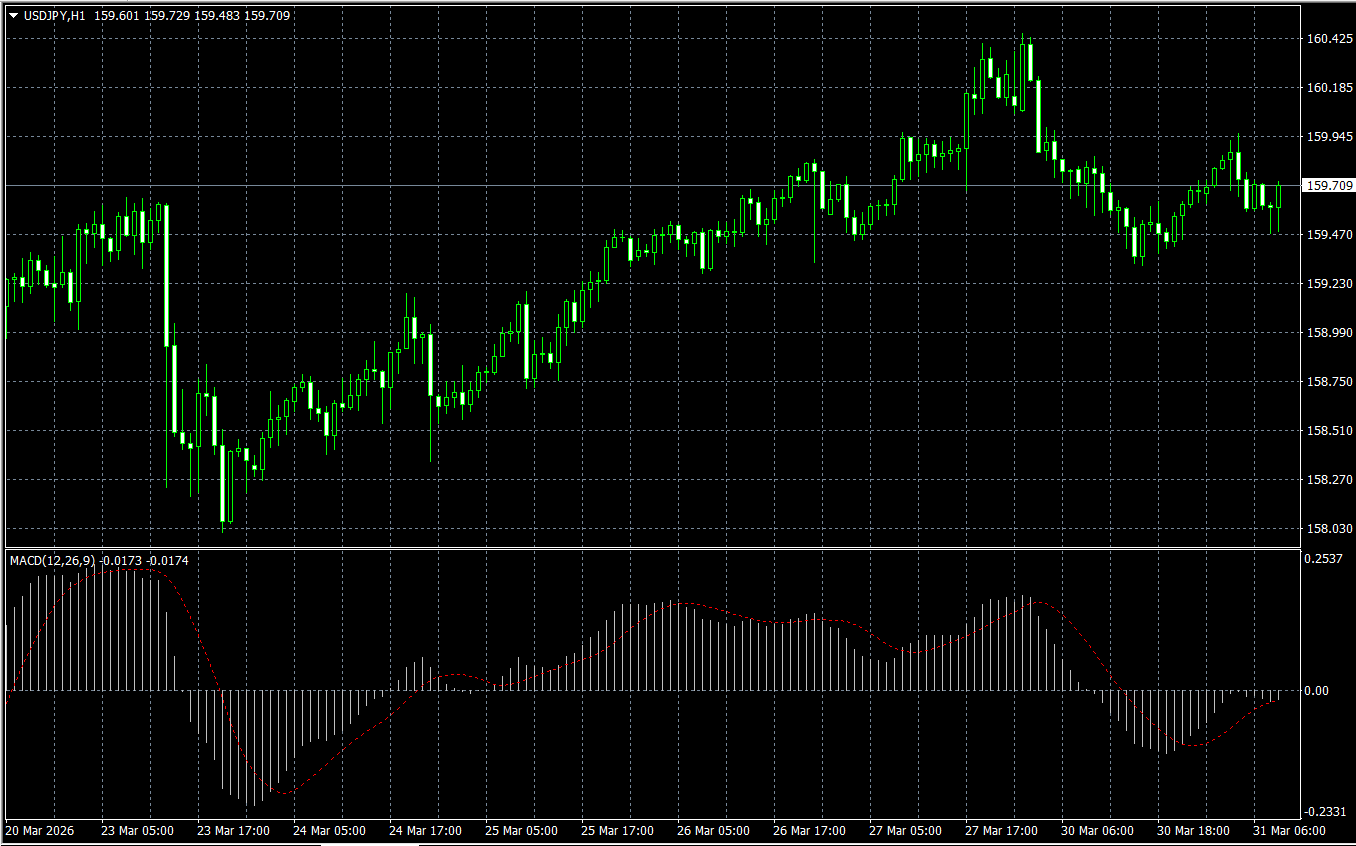Click the MACD -0.2331 scale minimum label
1356x846 pixels.
tap(1326, 812)
